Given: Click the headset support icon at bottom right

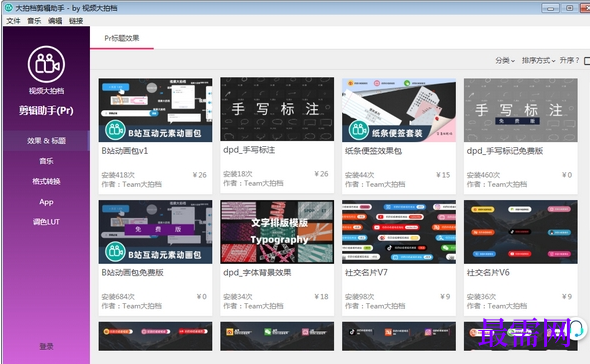Looking at the screenshot, I should pos(576,329).
